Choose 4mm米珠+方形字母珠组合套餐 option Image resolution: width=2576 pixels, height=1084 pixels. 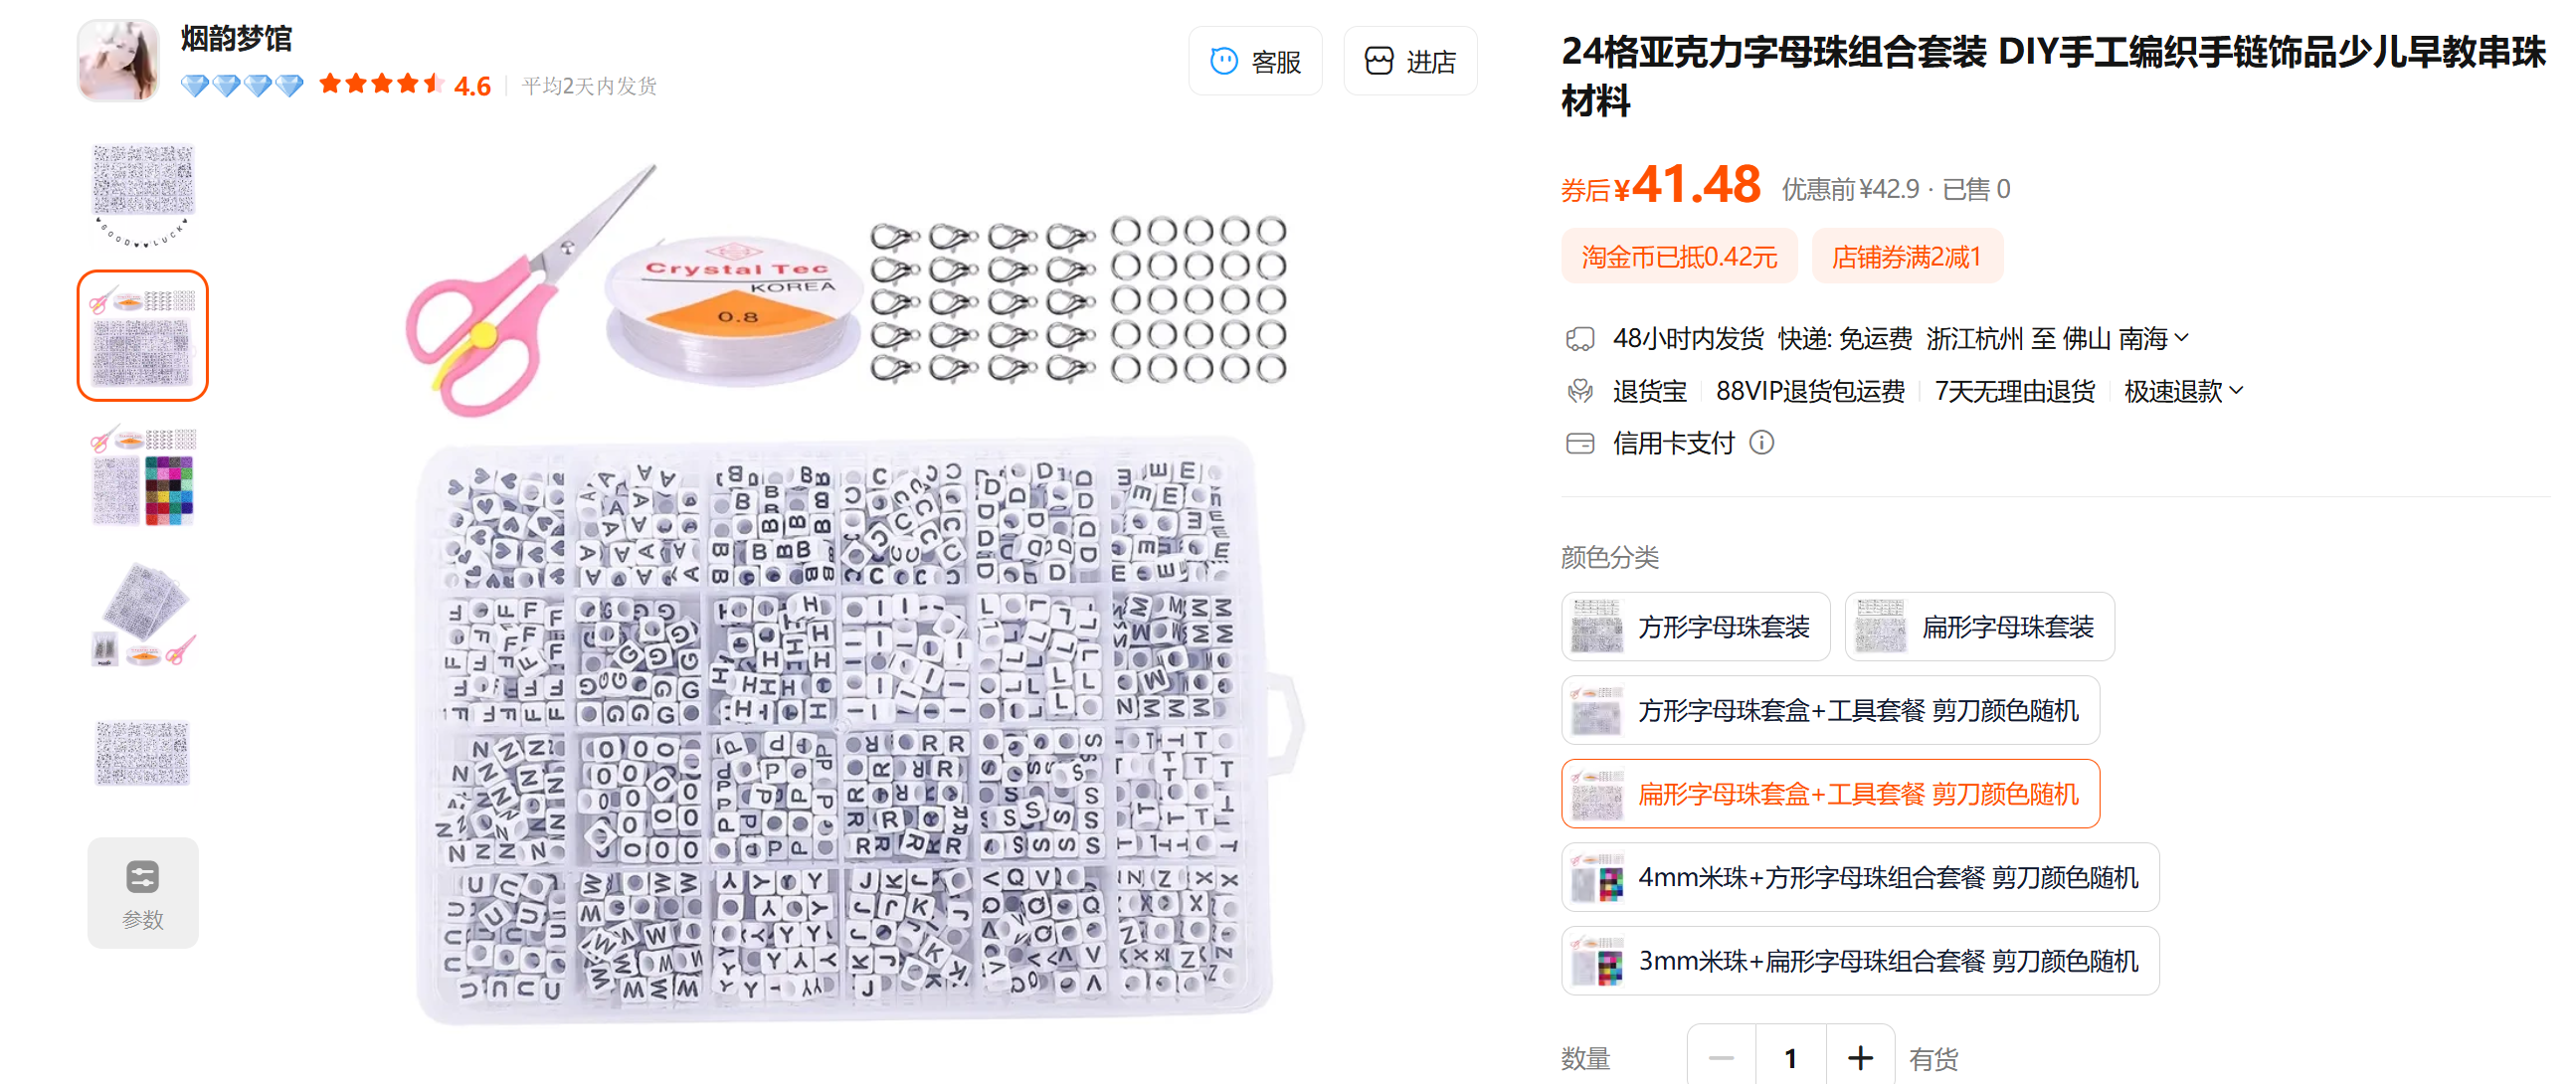[x=1860, y=877]
